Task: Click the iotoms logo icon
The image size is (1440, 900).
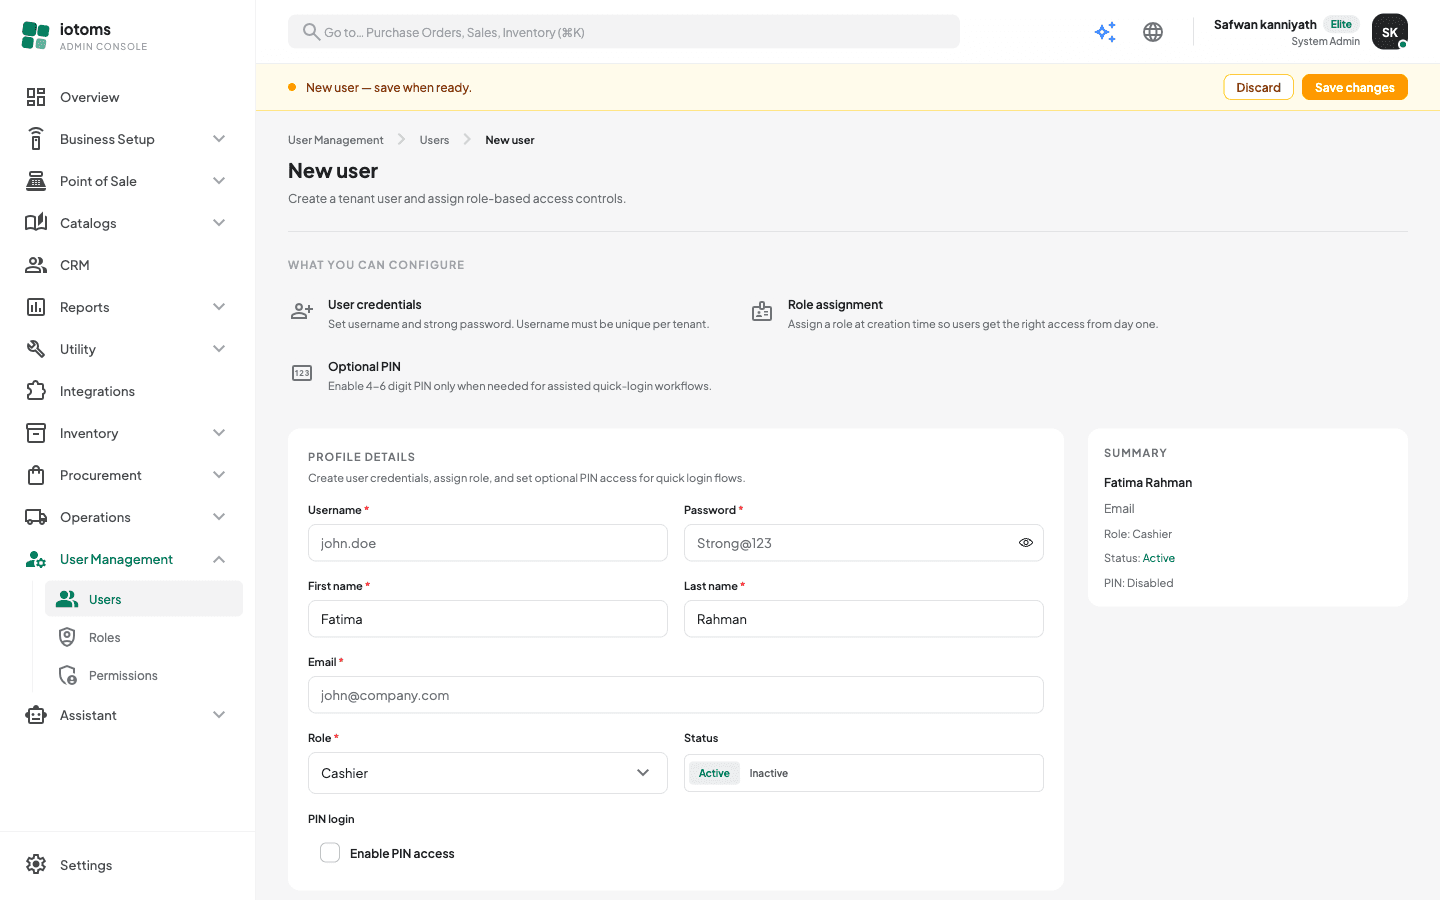Action: click(x=35, y=36)
